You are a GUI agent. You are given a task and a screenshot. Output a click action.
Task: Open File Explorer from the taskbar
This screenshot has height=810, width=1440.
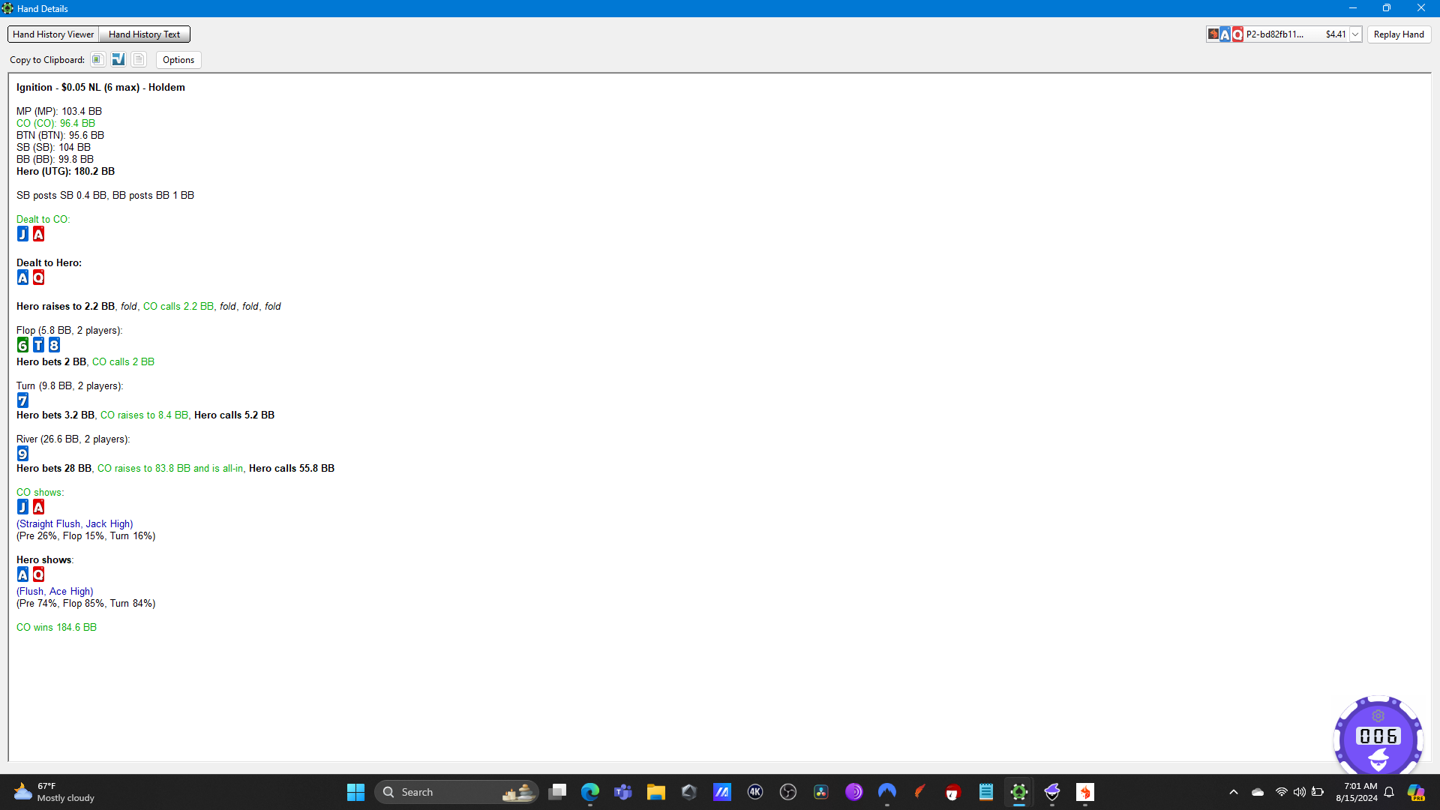coord(656,792)
